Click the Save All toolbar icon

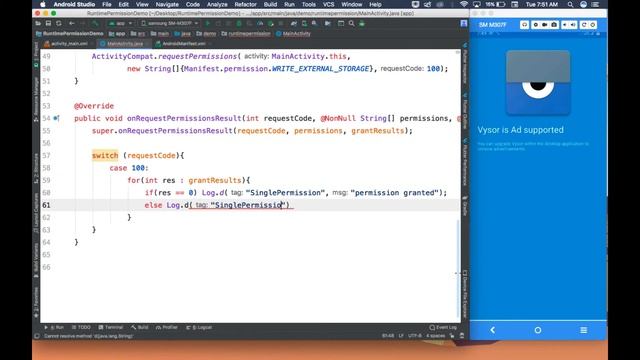pos(48,24)
